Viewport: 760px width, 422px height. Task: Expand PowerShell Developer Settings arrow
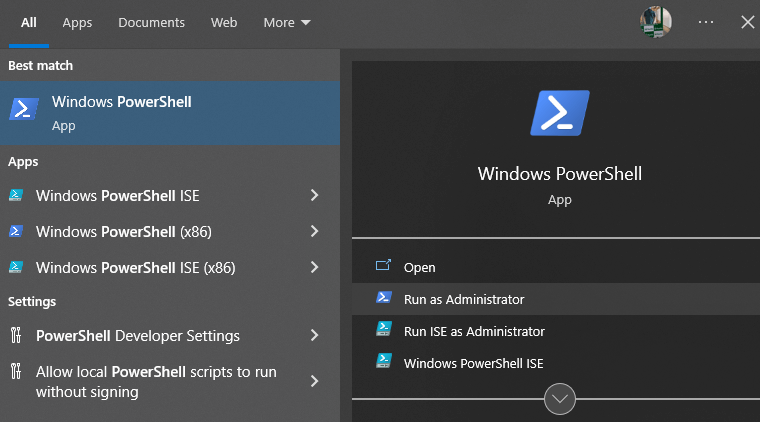pyautogui.click(x=315, y=335)
